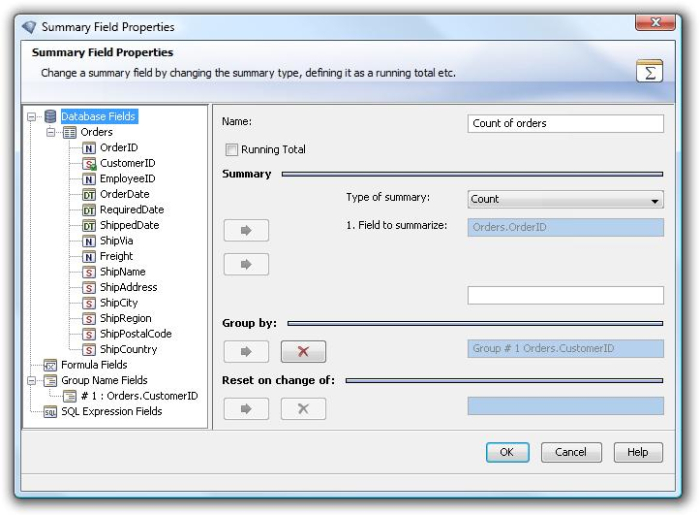700x515 pixels.
Task: Click the Orders table icon
Action: [70, 133]
